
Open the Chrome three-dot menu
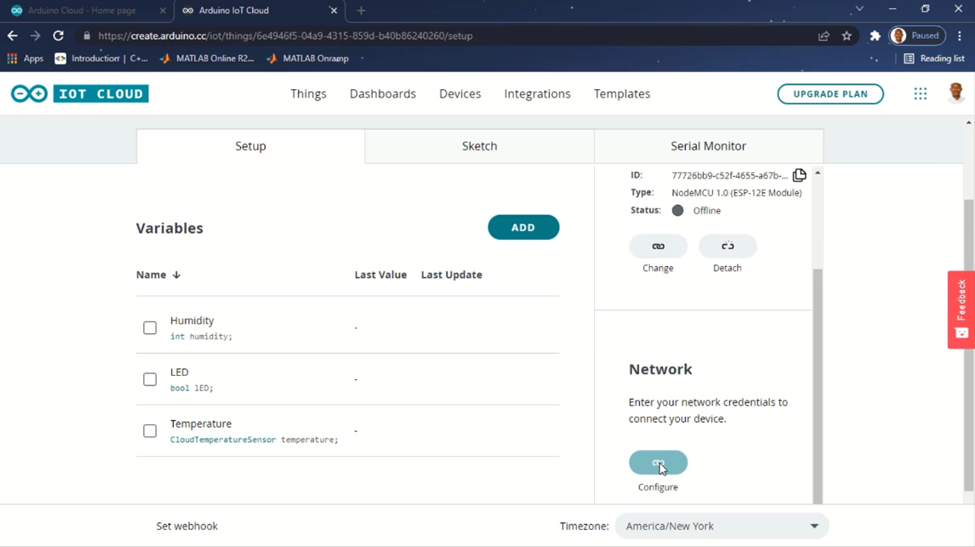click(960, 36)
